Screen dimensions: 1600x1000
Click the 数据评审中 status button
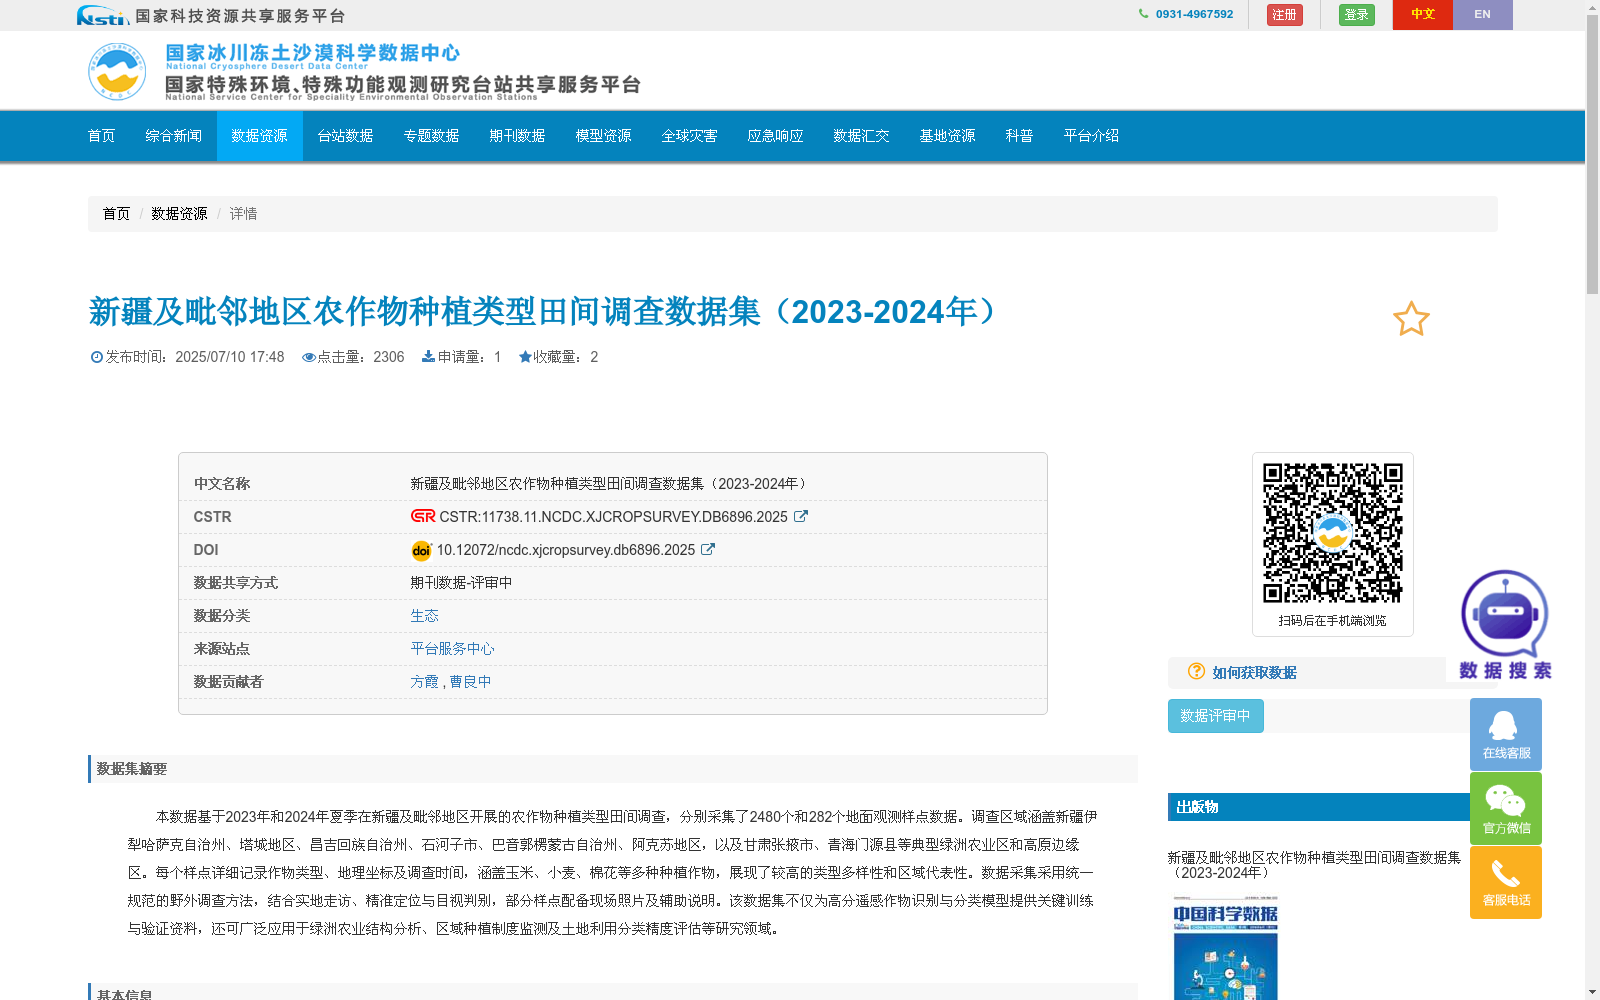point(1214,715)
